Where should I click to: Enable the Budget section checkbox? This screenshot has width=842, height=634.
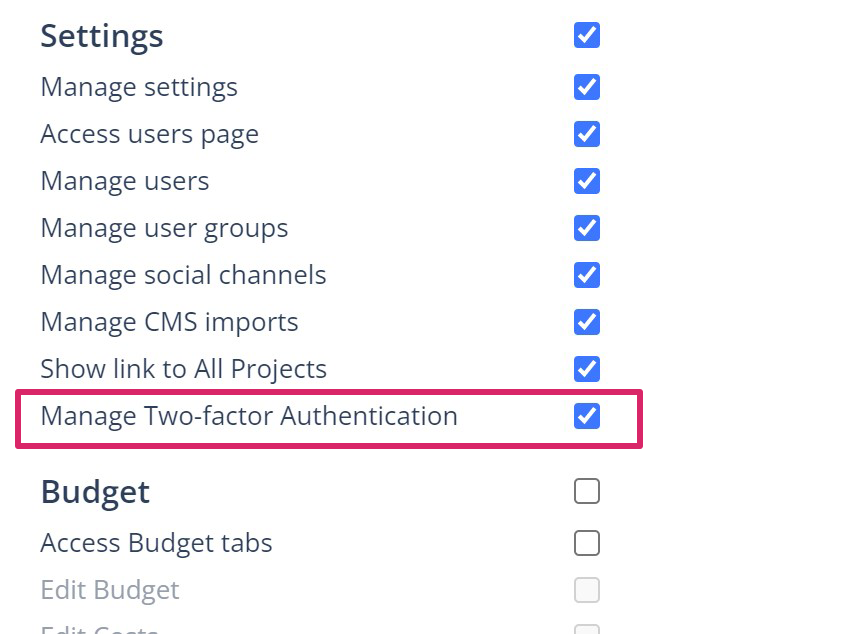587,491
